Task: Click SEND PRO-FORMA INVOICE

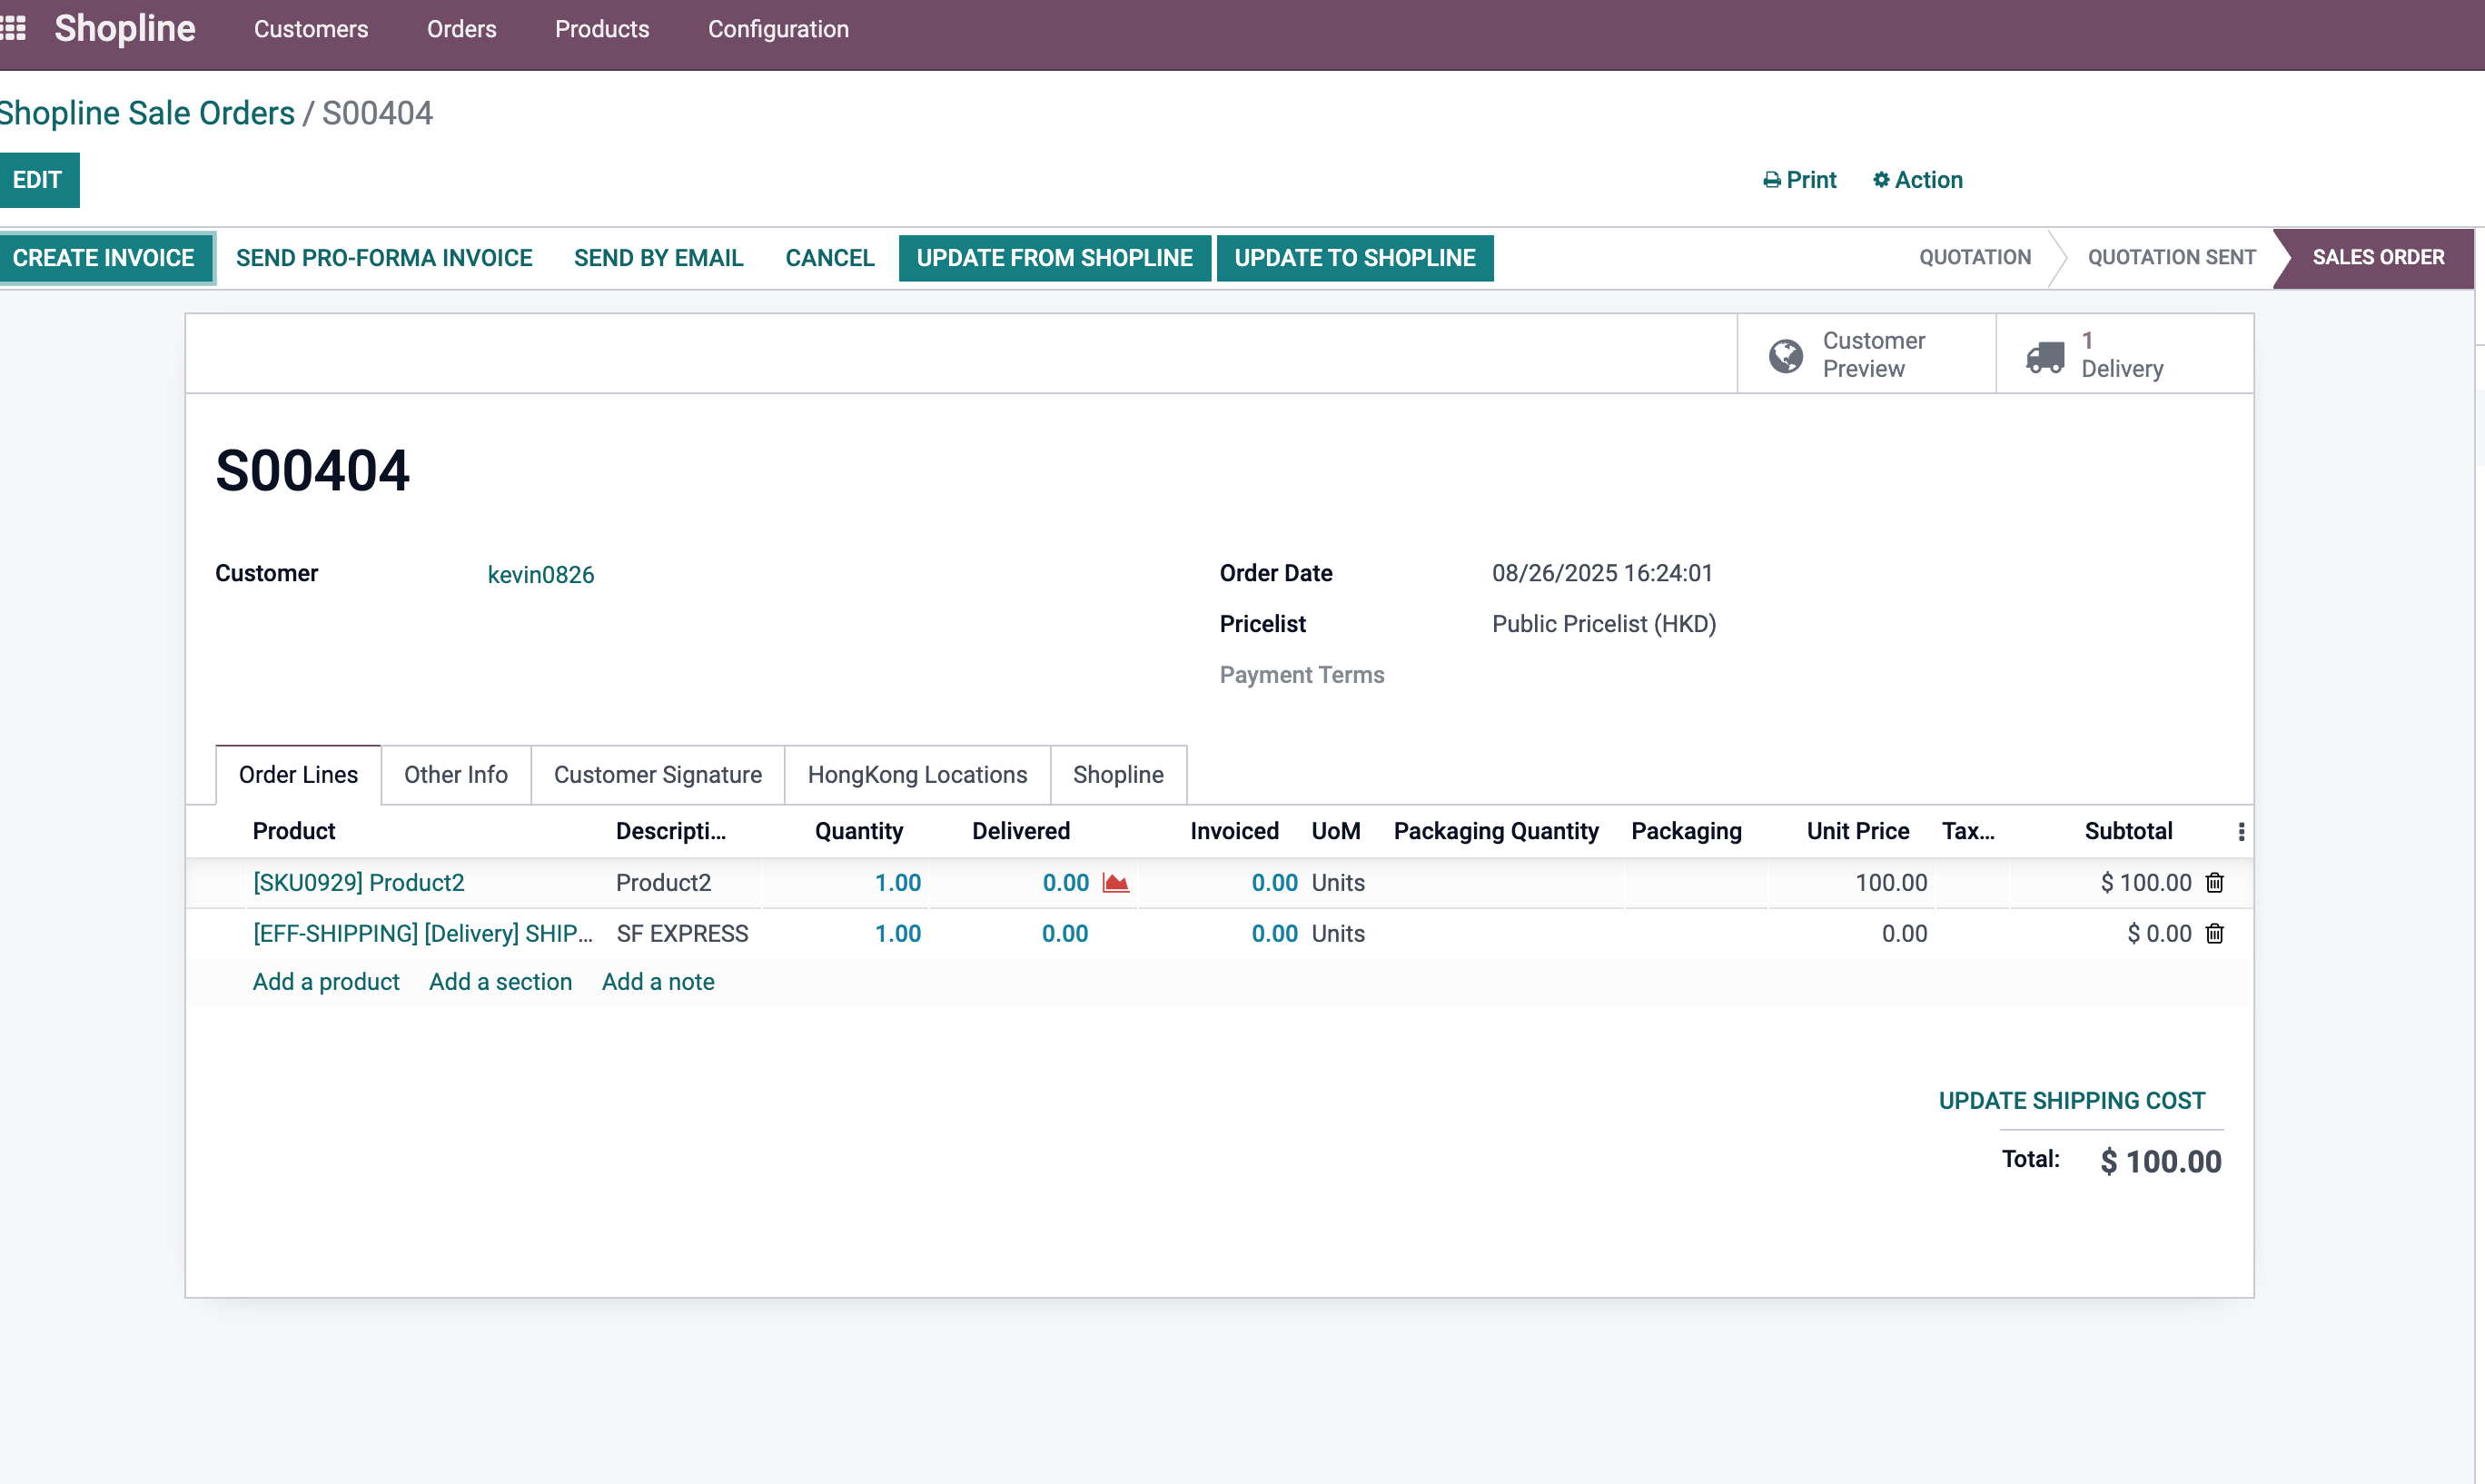Action: tap(384, 258)
